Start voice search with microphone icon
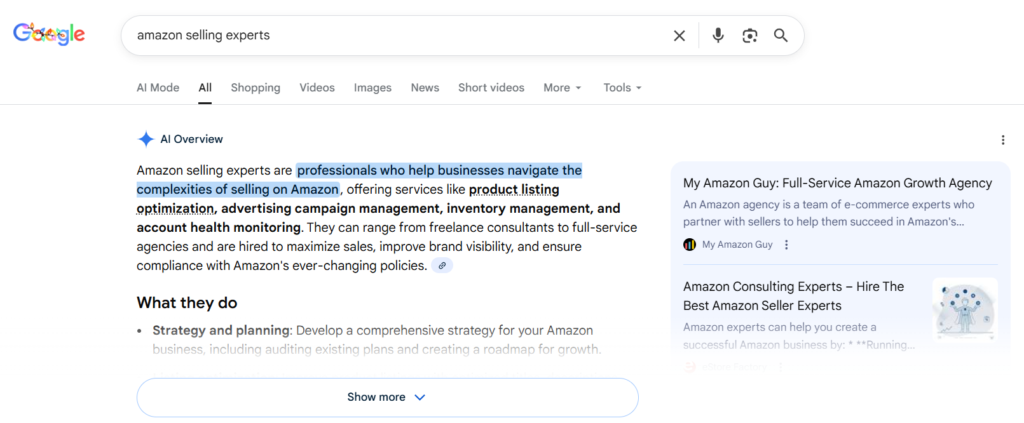1024x423 pixels. tap(718, 35)
